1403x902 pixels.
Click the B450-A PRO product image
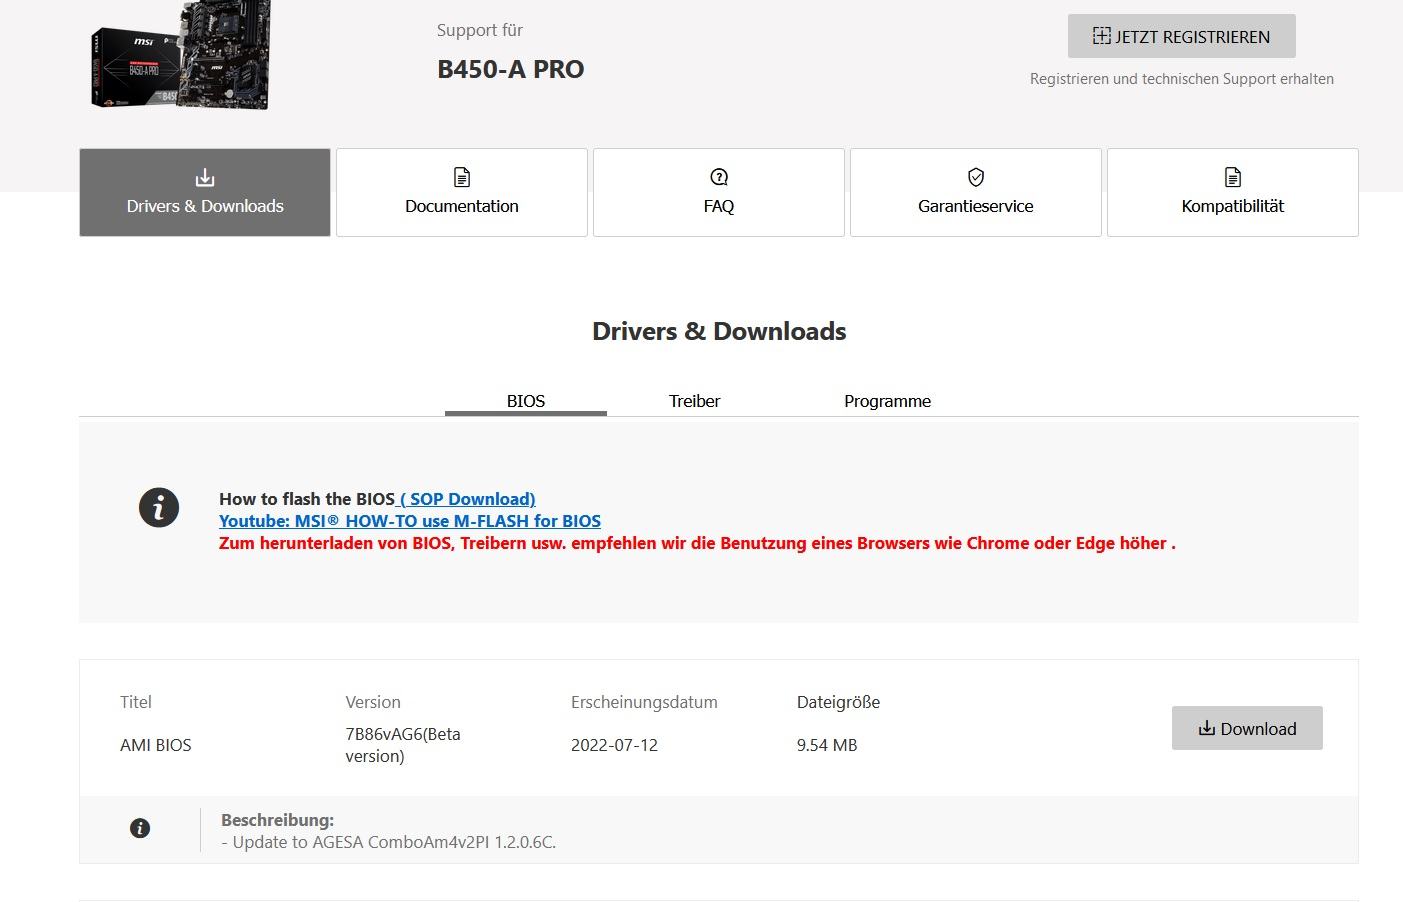182,55
